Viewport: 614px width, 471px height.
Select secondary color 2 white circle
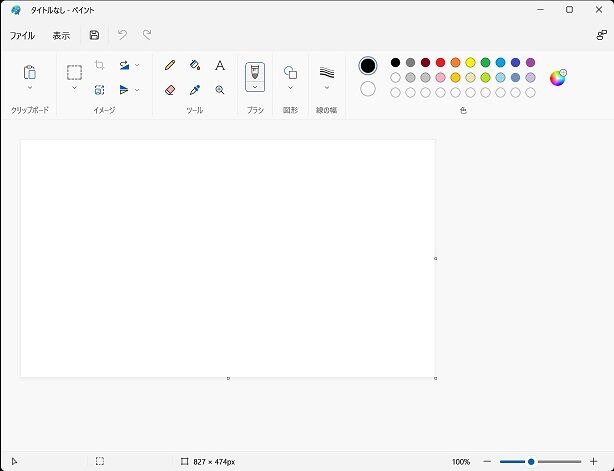[x=368, y=89]
